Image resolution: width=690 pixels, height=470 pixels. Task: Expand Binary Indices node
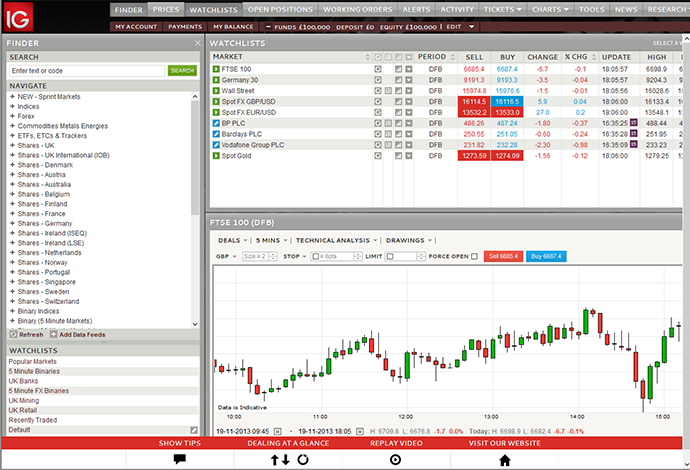[12, 311]
